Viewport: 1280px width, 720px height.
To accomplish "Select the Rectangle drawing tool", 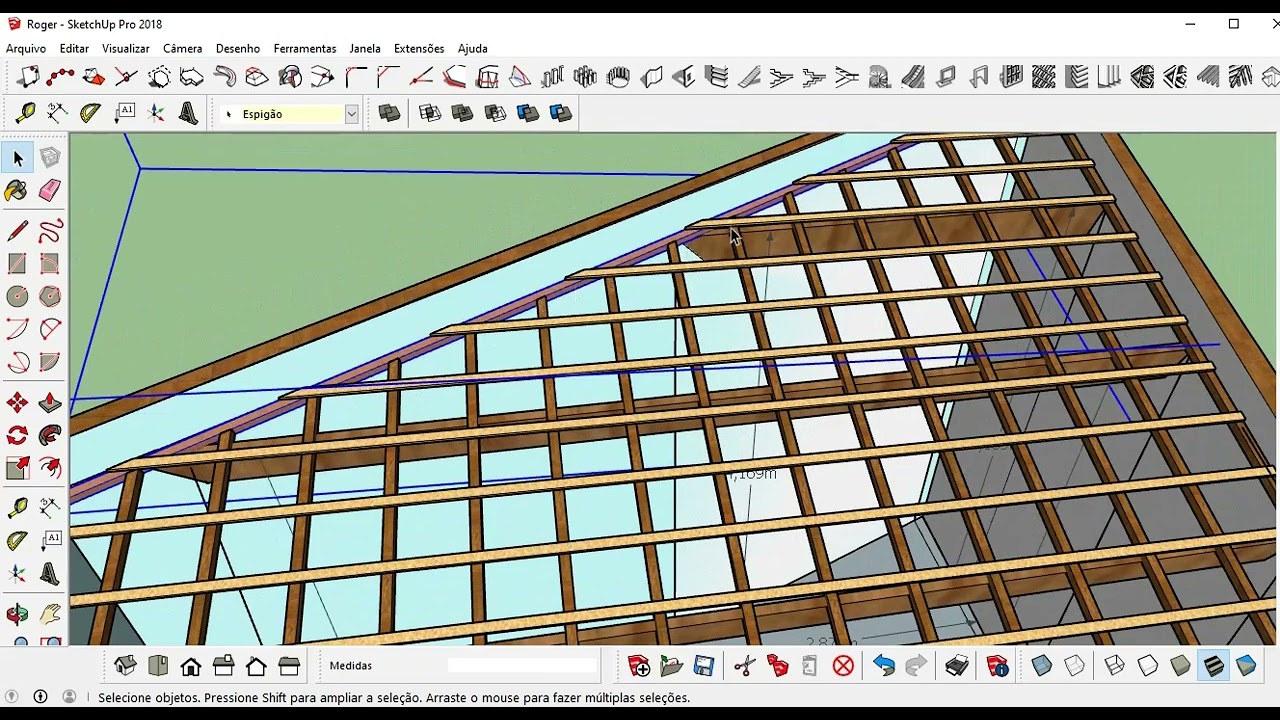I will (x=17, y=264).
